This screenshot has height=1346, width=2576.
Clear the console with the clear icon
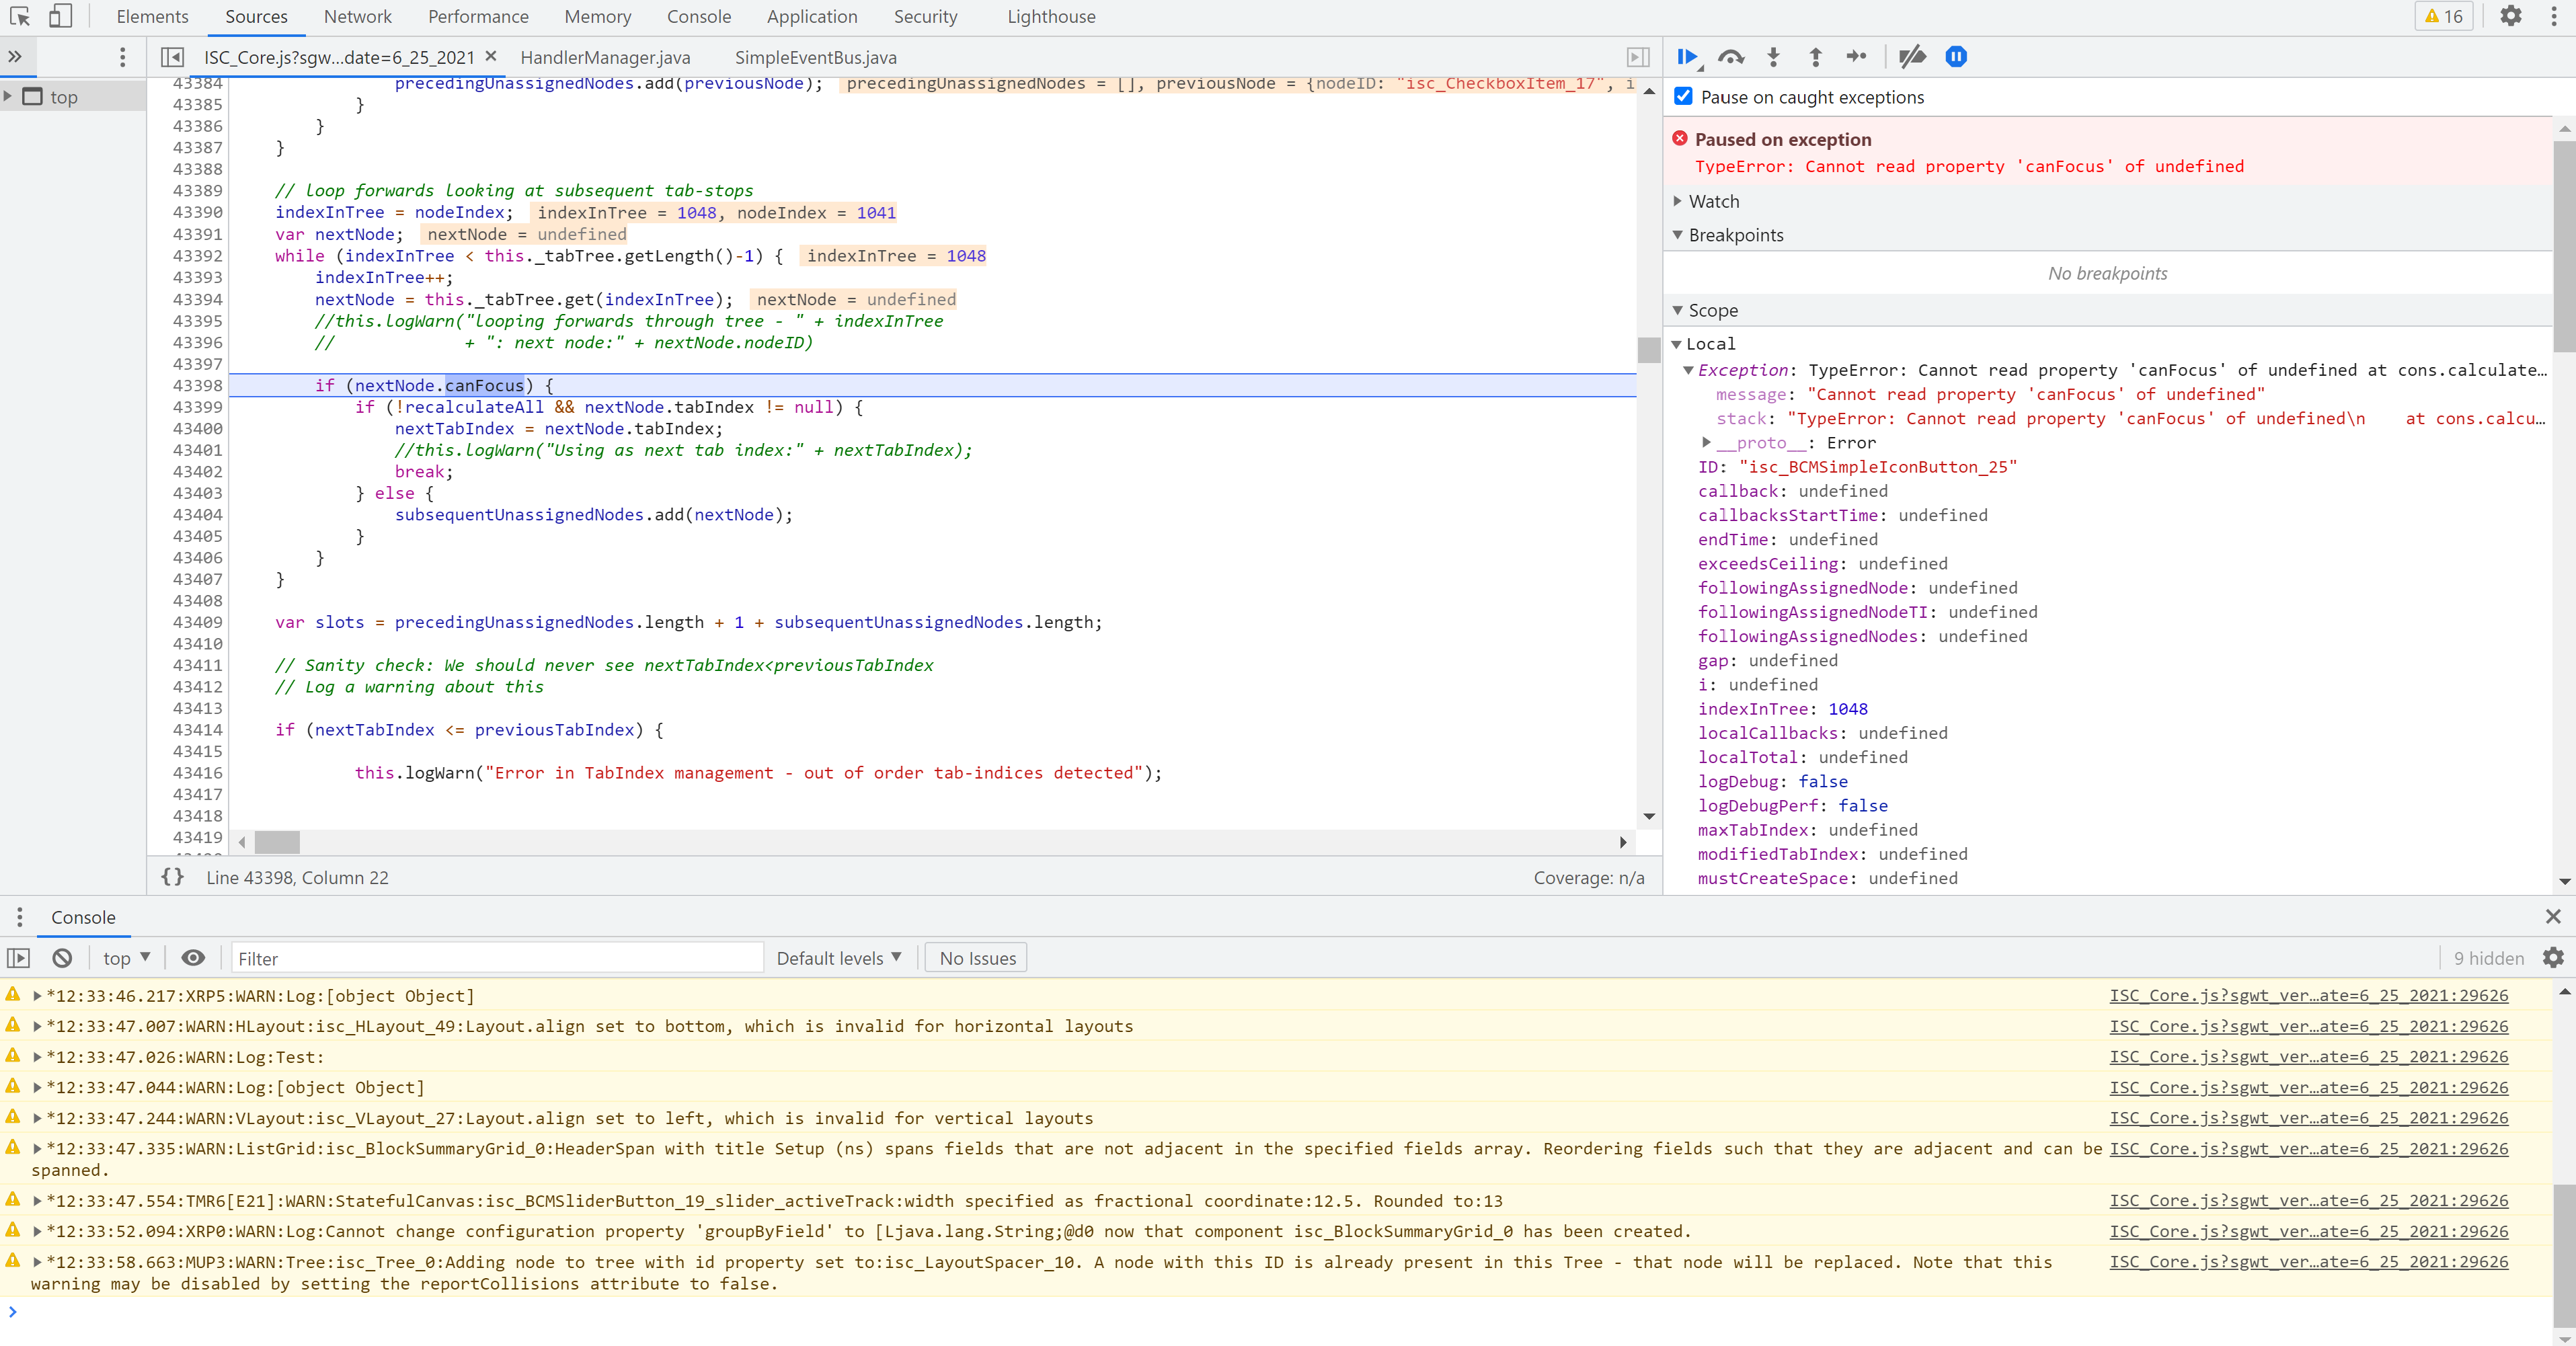[62, 958]
